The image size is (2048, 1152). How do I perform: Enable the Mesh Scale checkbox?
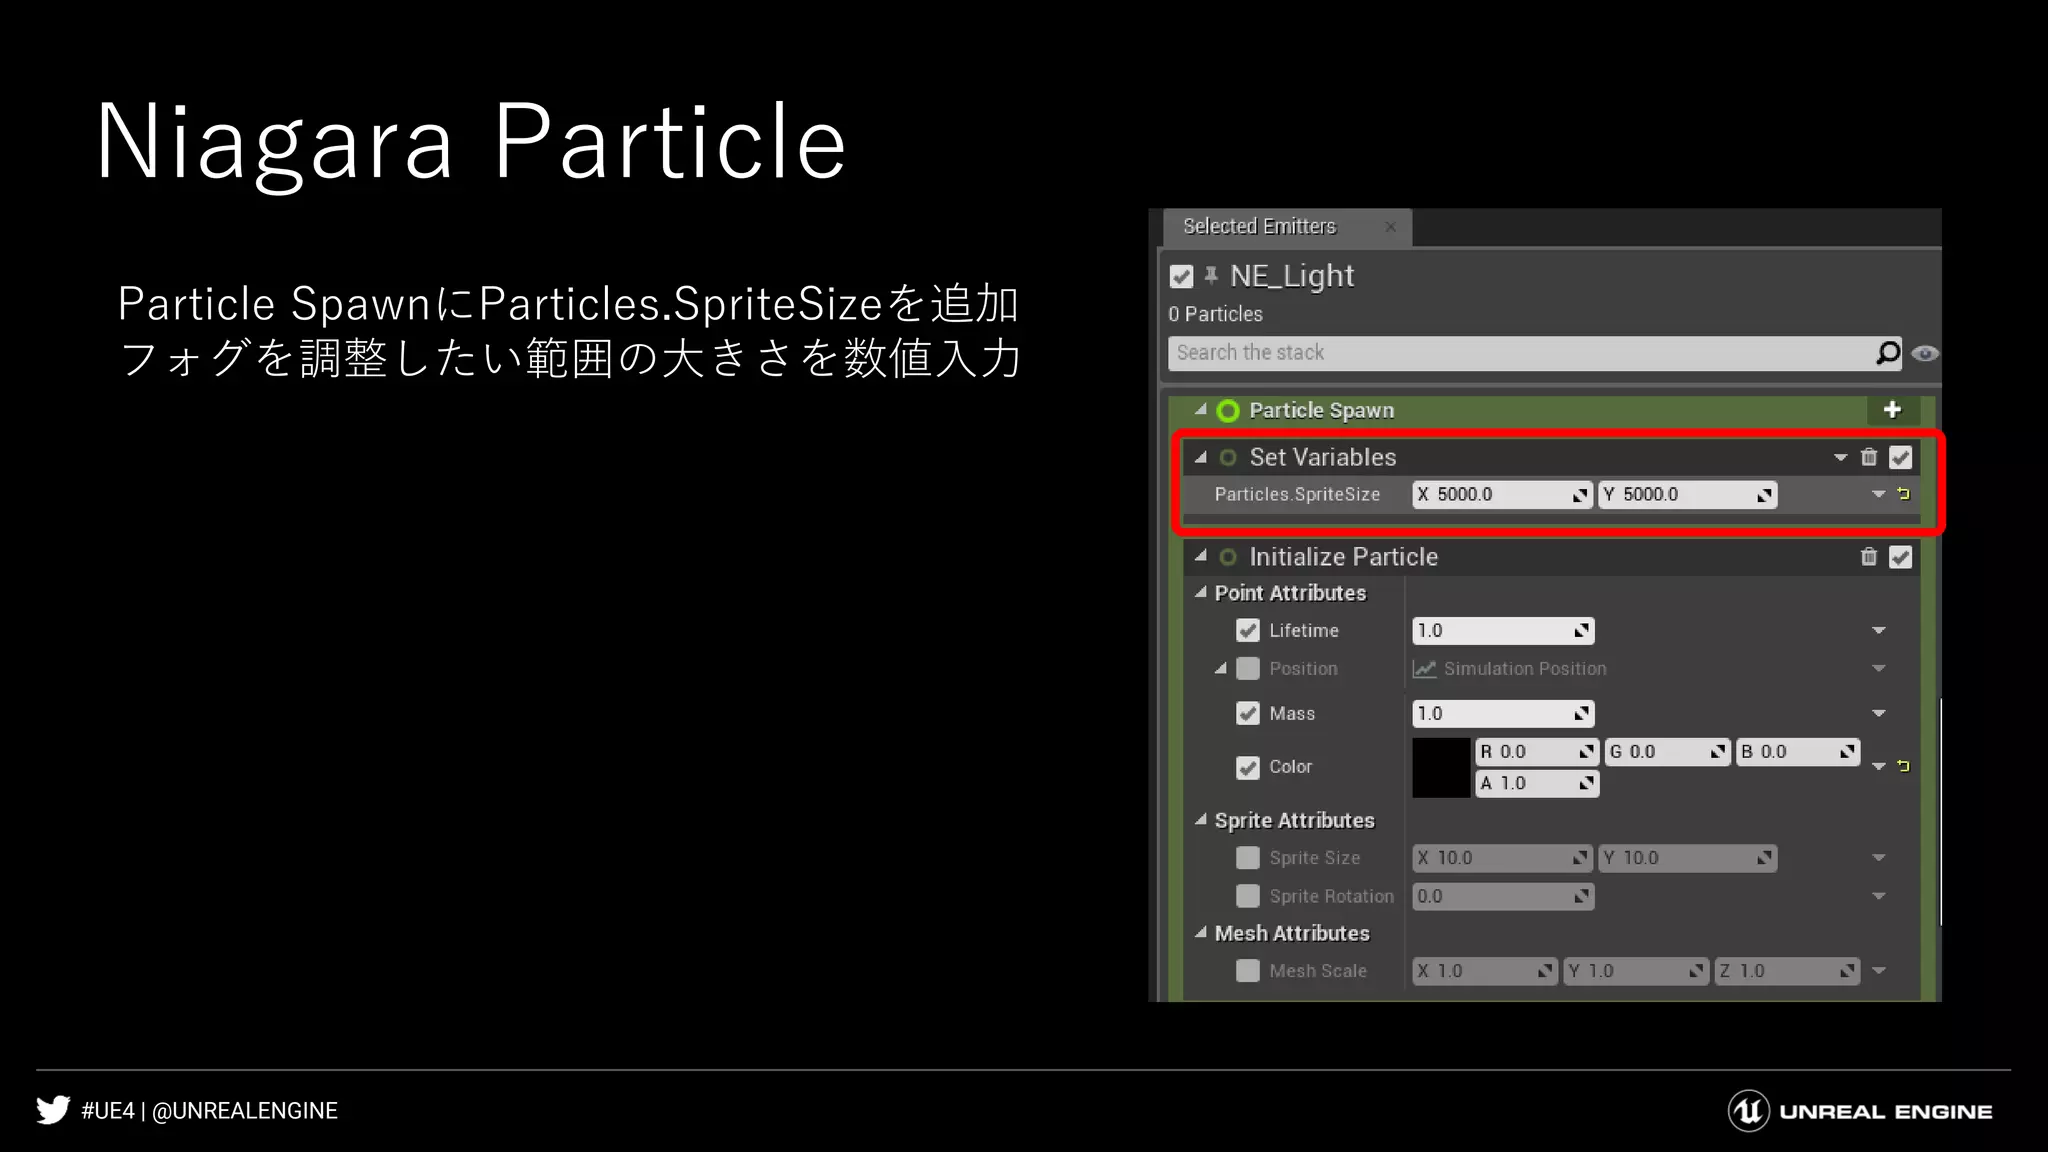click(1247, 970)
